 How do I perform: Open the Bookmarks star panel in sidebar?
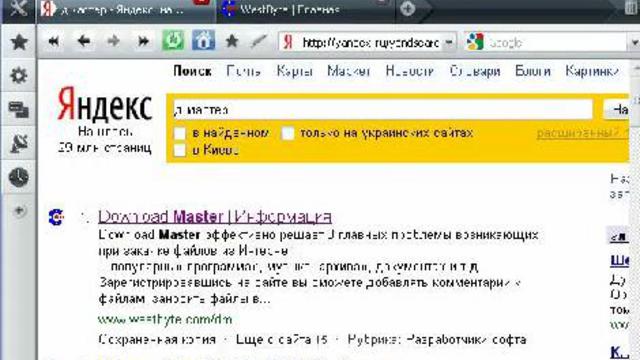click(19, 42)
